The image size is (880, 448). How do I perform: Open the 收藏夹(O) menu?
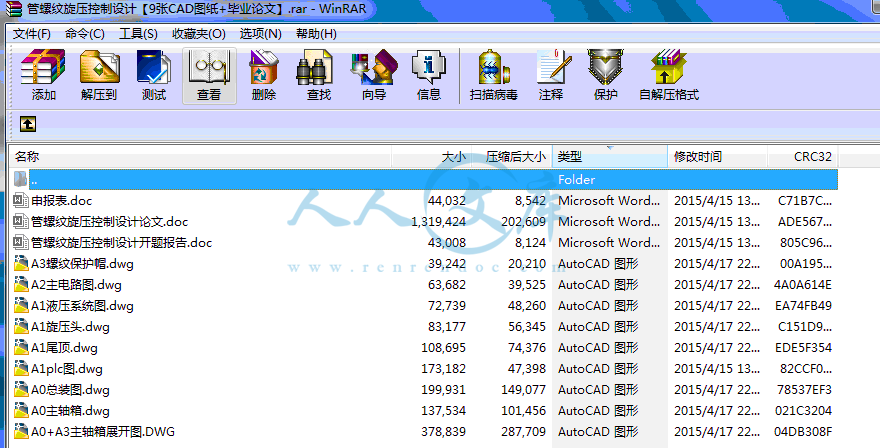click(199, 34)
